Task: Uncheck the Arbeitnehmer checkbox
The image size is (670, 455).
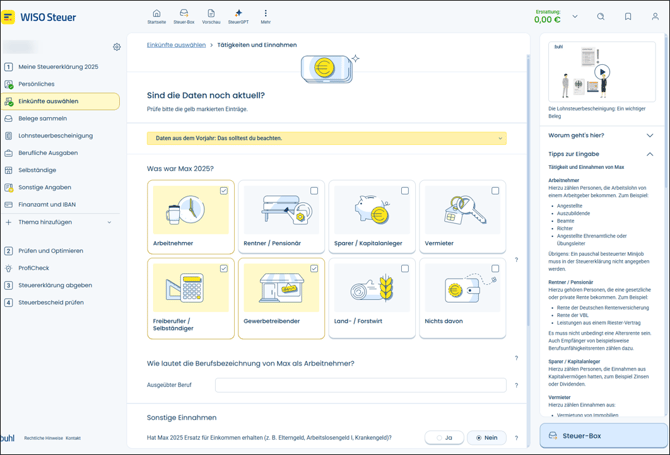Action: (x=223, y=191)
